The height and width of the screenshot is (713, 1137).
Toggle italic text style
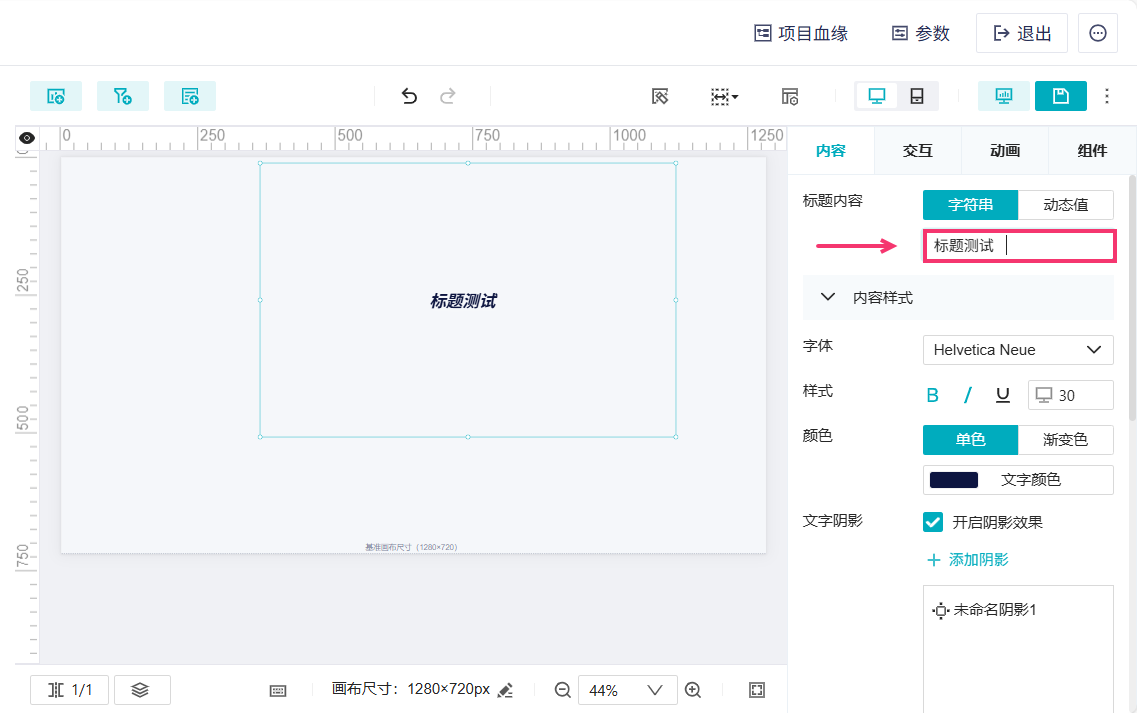pos(967,395)
